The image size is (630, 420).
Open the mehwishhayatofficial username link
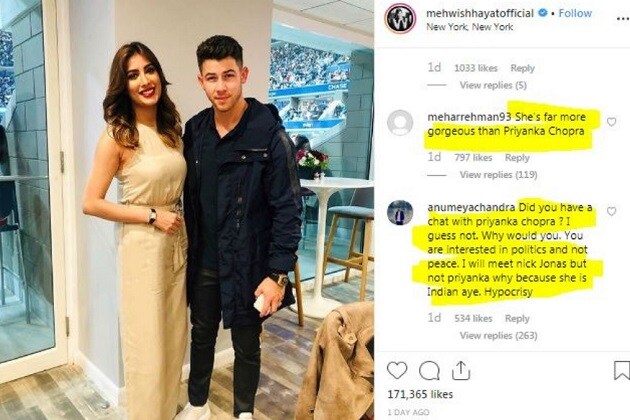coord(480,13)
